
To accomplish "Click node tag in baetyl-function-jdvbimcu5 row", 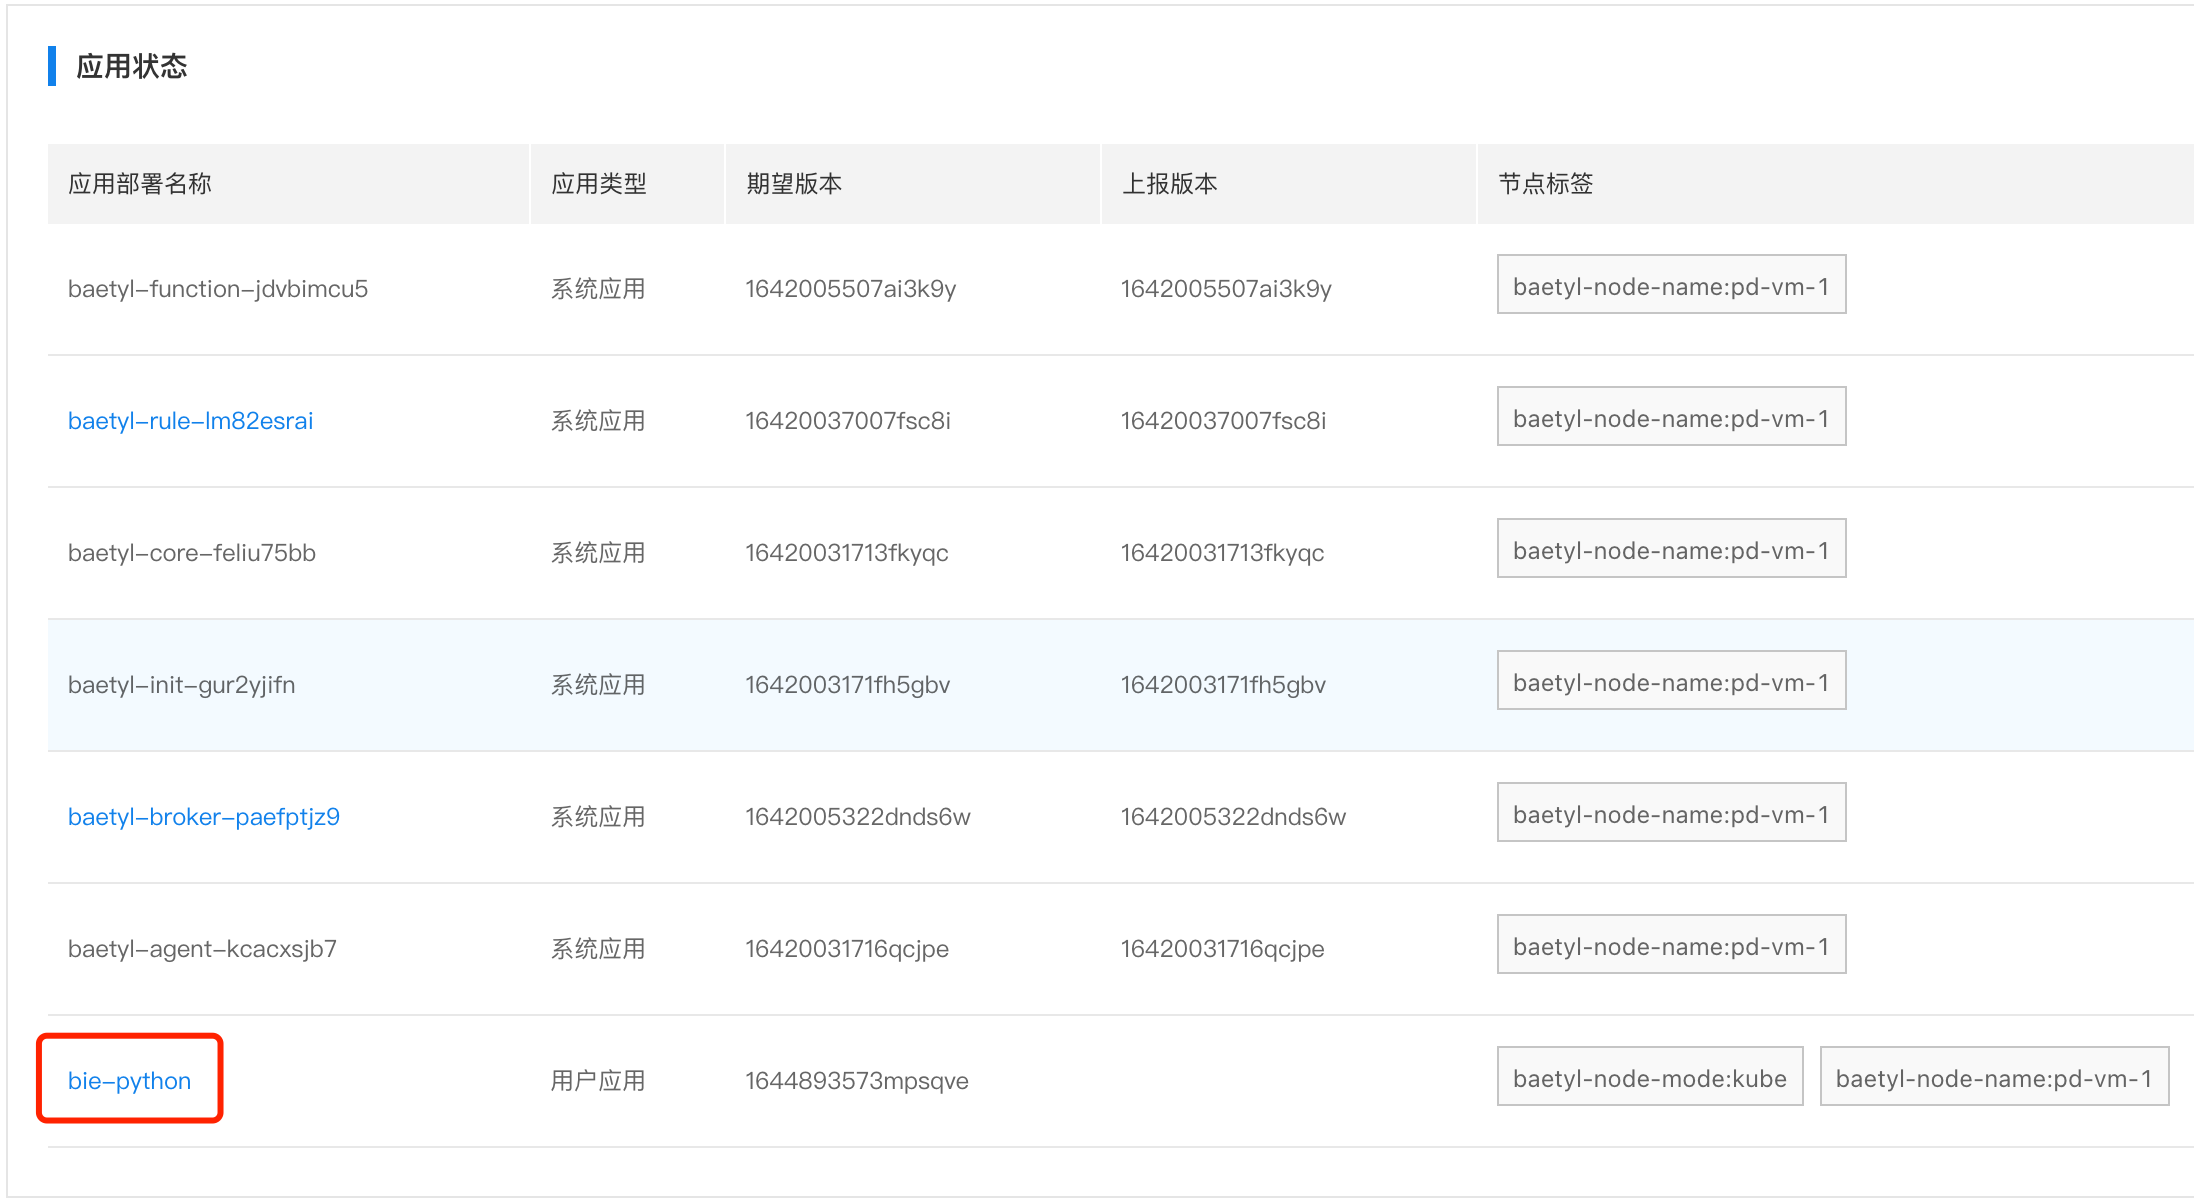I will pyautogui.click(x=1671, y=284).
